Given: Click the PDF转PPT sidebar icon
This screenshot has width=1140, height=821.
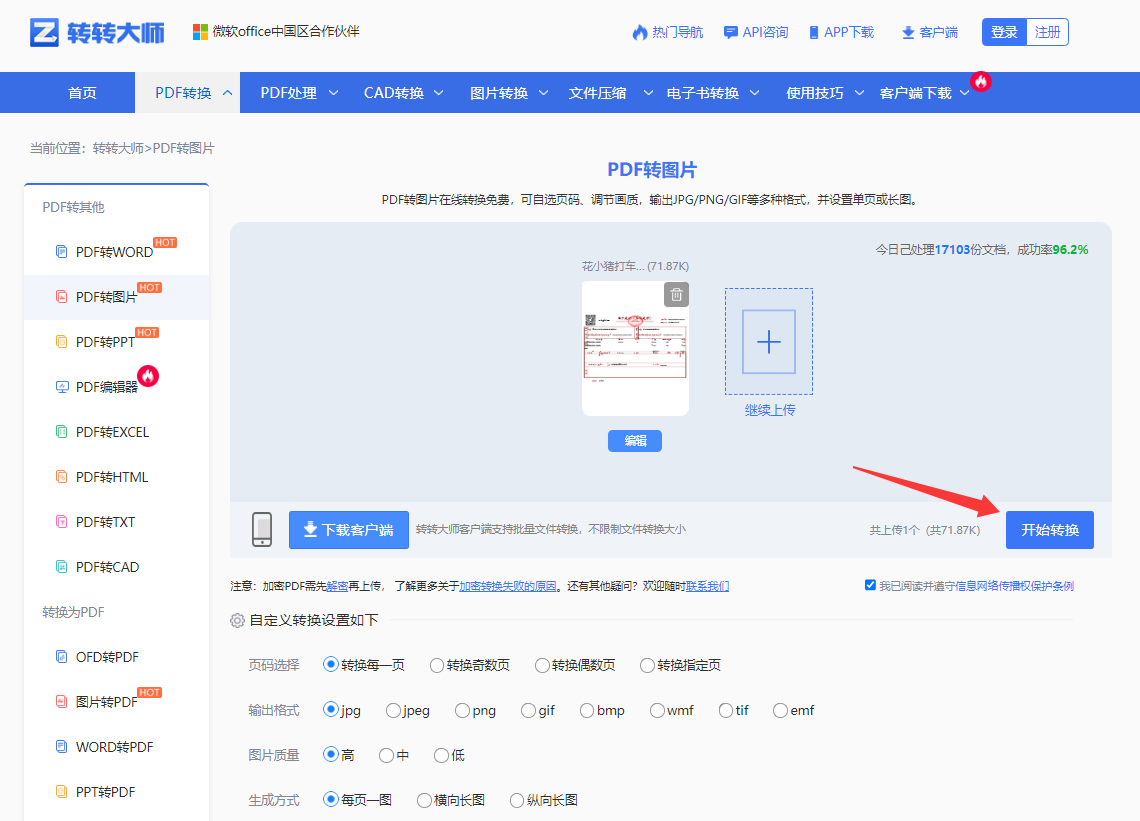Looking at the screenshot, I should point(62,342).
